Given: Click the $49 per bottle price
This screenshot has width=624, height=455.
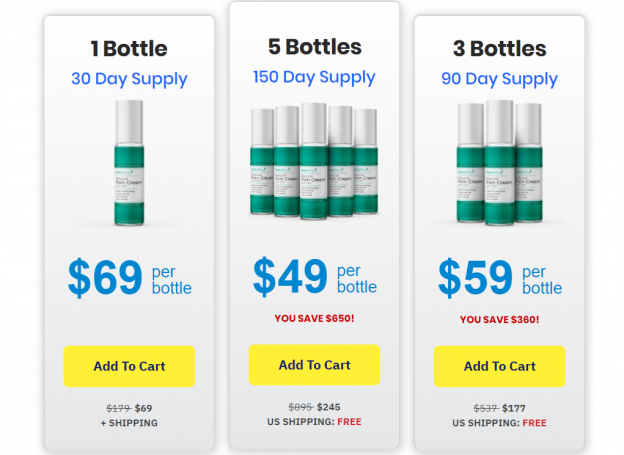Looking at the screenshot, I should pos(314,276).
